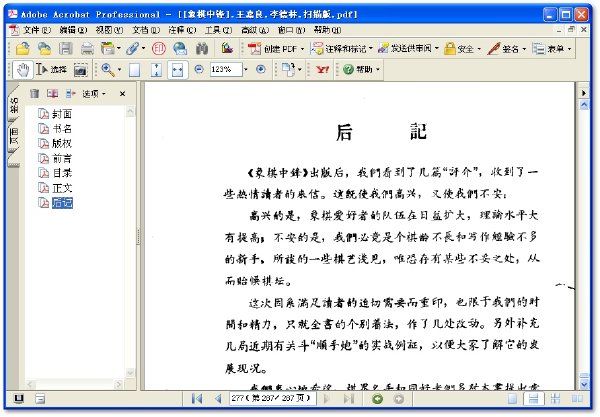Click the new bookmark icon in panel

point(52,93)
